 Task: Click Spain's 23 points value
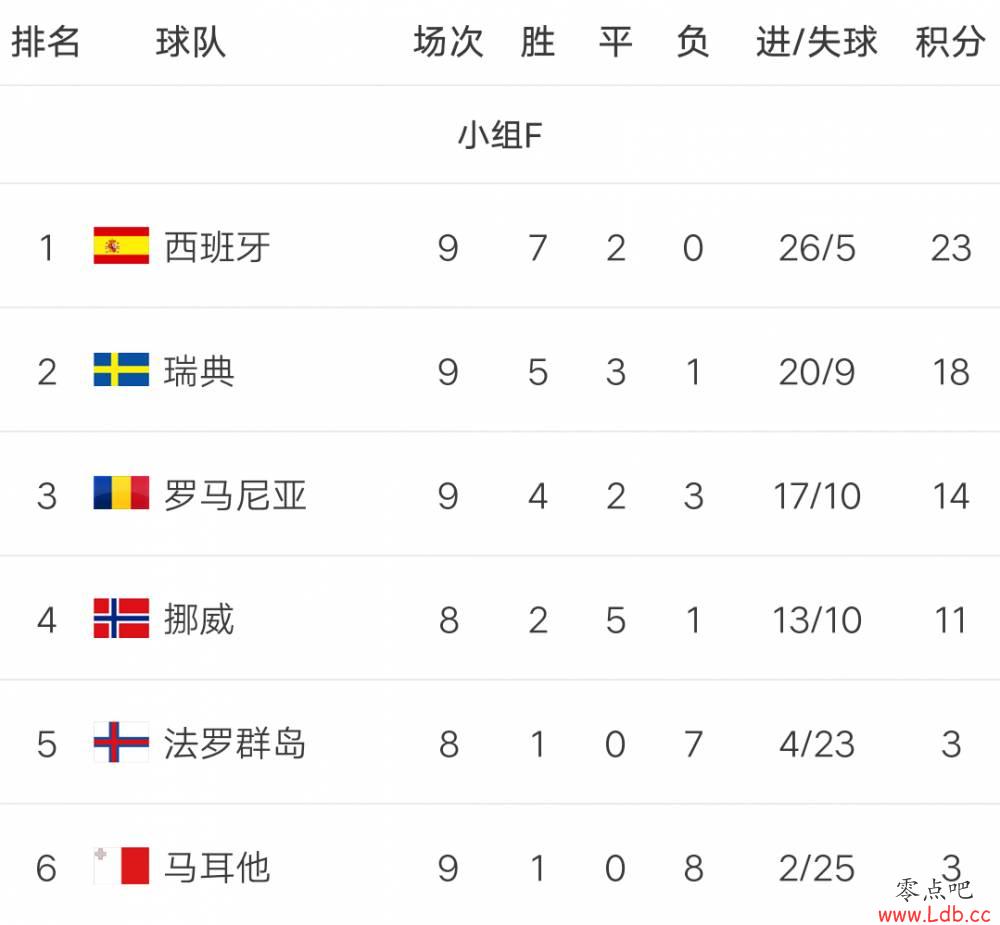(951, 248)
